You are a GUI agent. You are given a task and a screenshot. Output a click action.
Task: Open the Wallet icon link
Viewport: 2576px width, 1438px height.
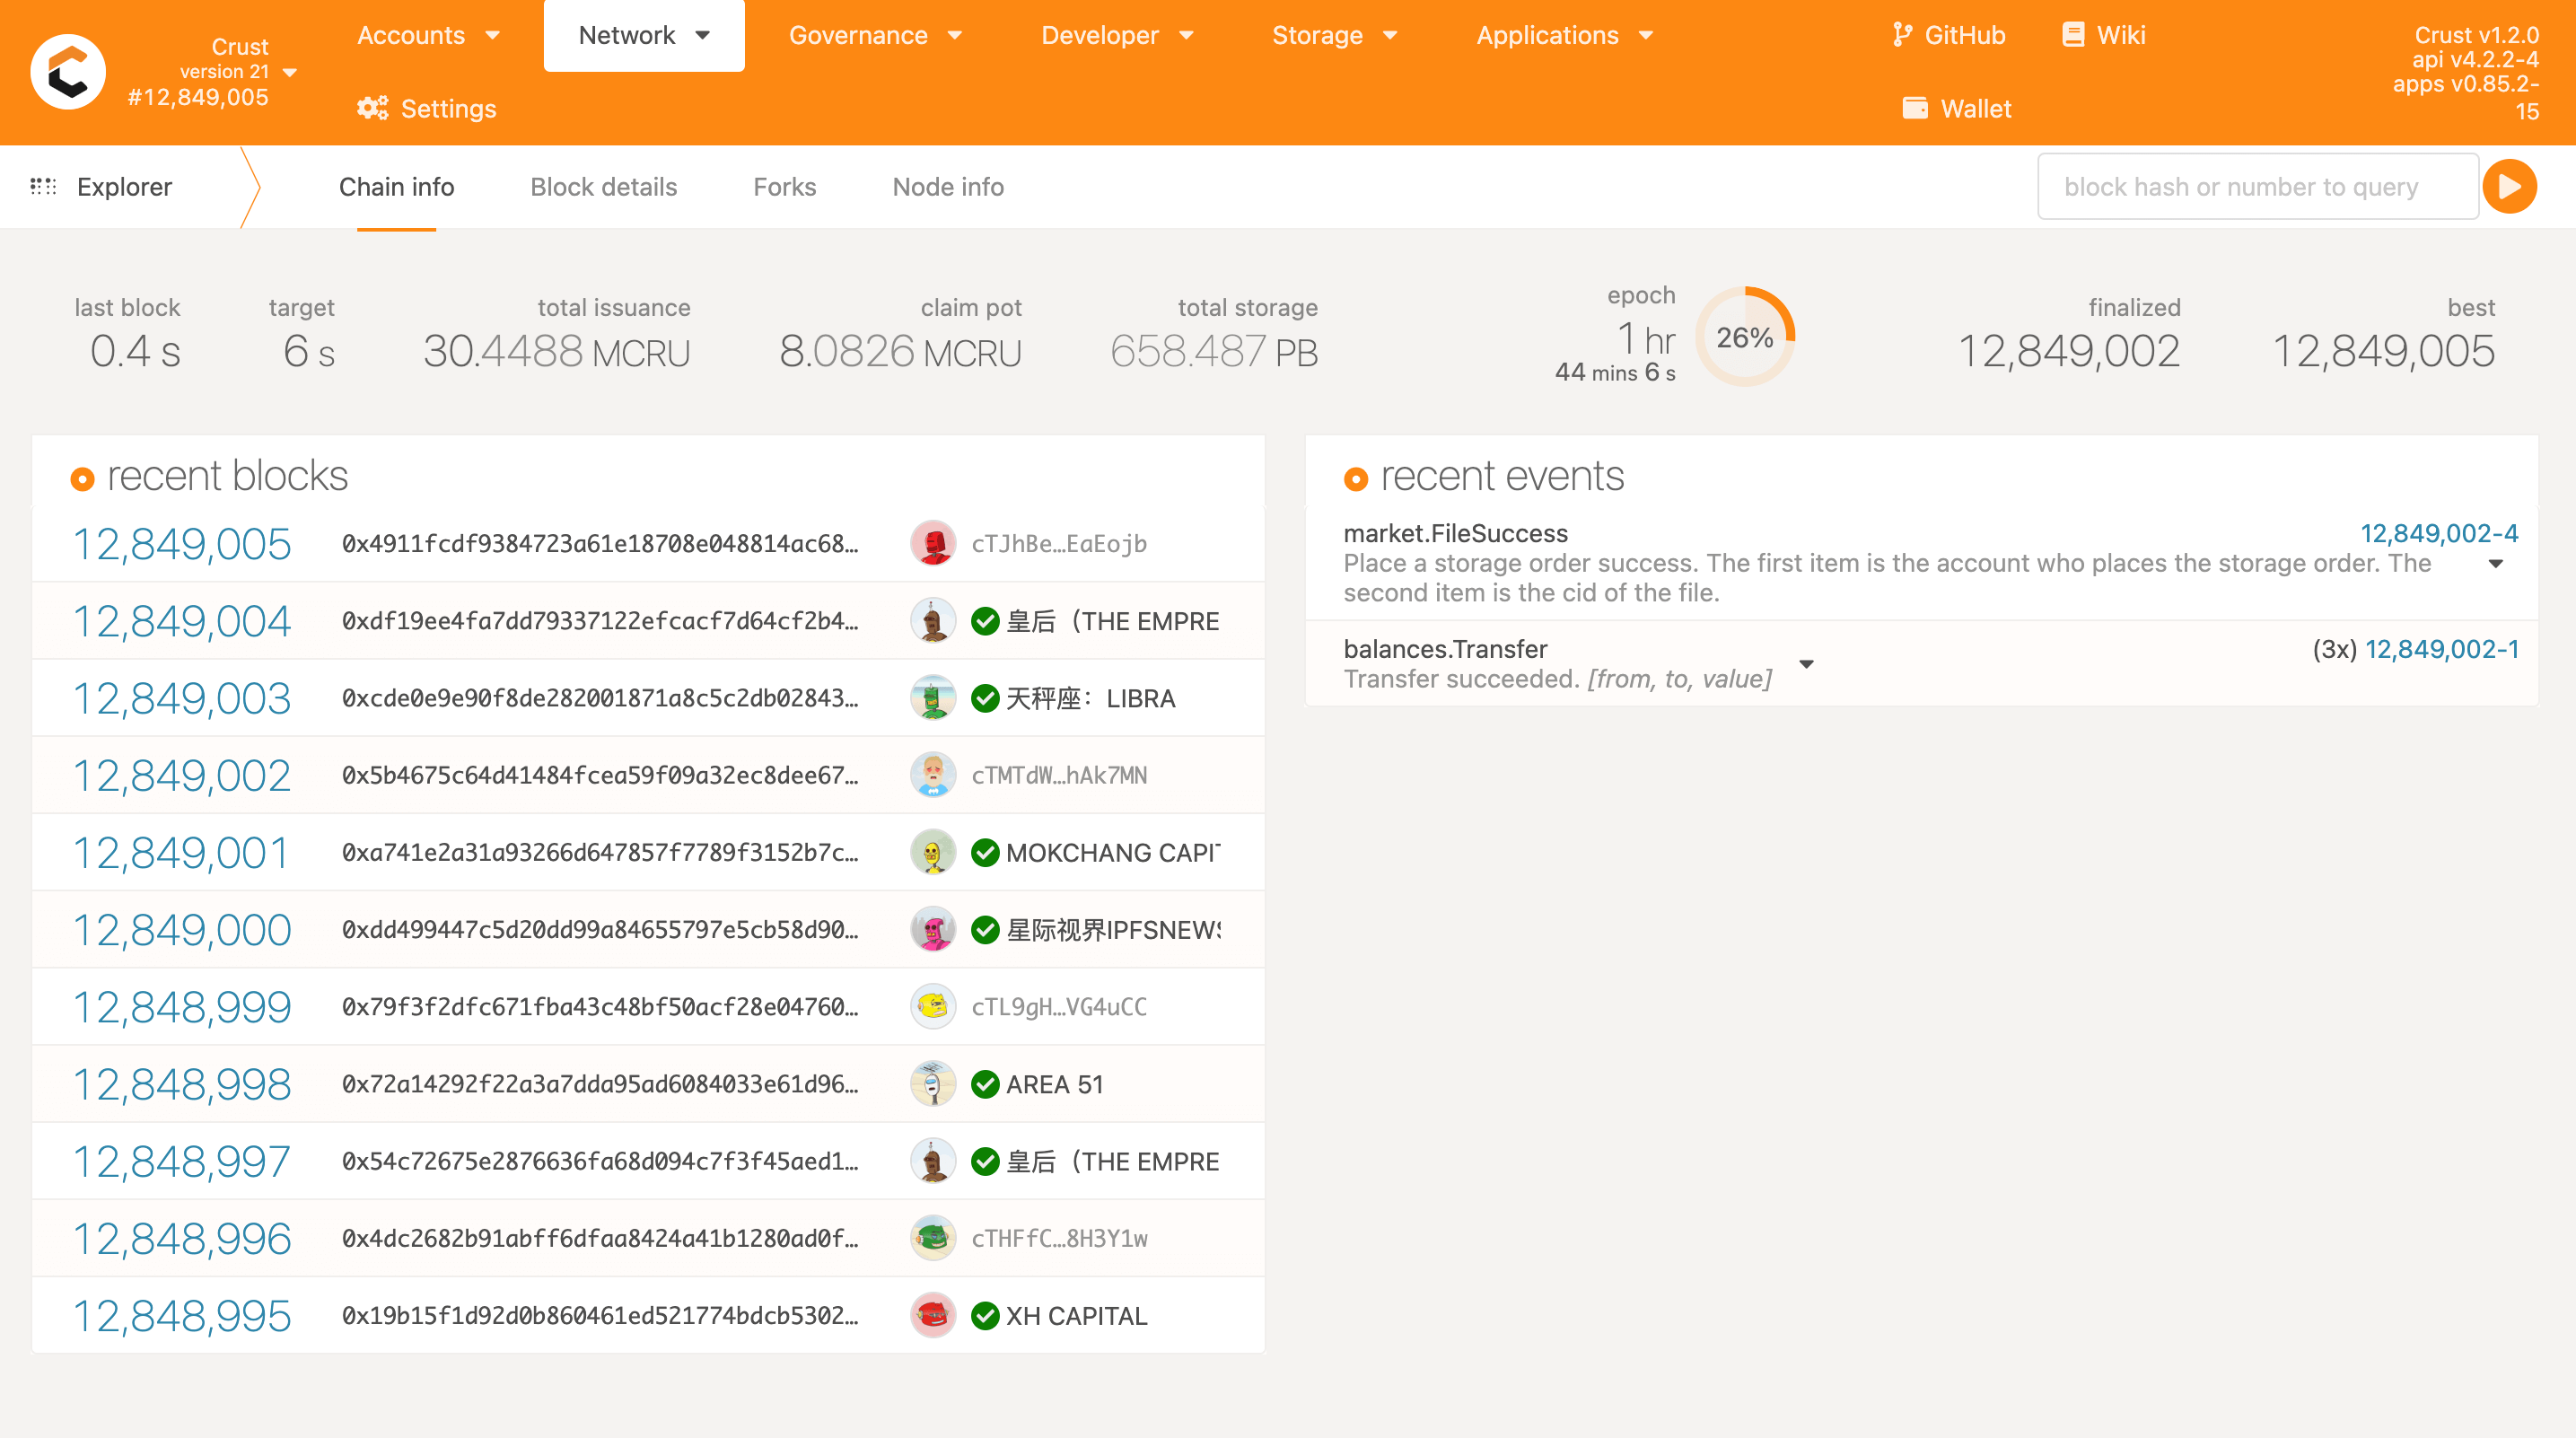[1915, 108]
